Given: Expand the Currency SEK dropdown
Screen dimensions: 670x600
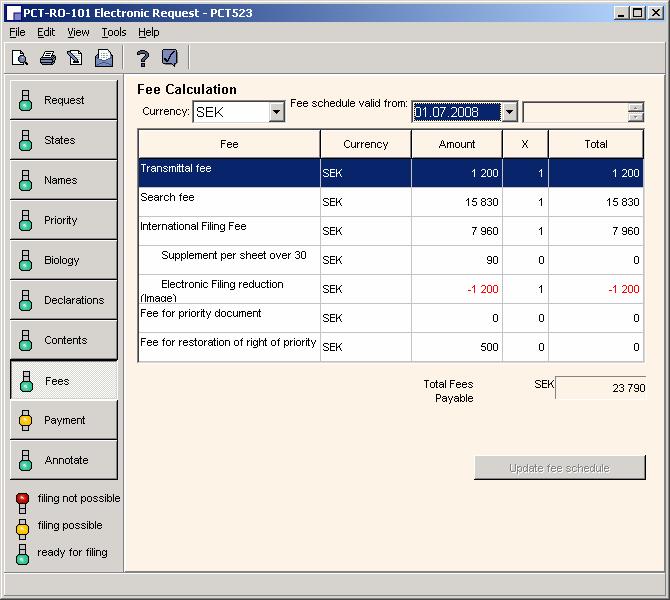Looking at the screenshot, I should tap(276, 112).
